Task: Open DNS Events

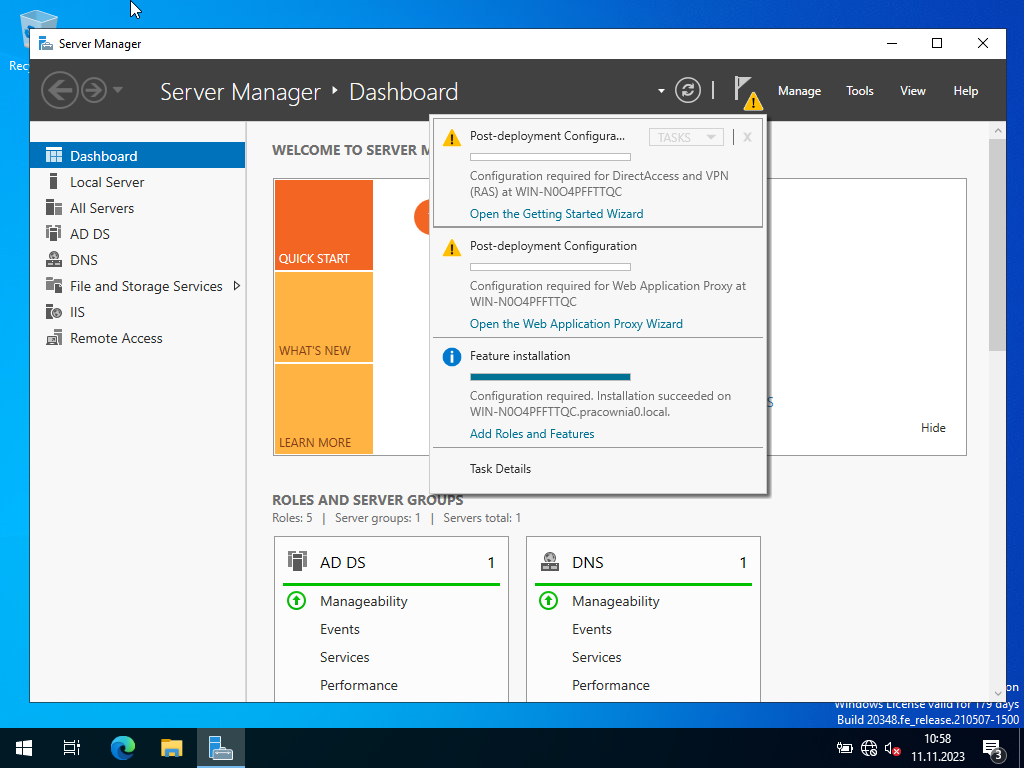Action: coord(592,629)
